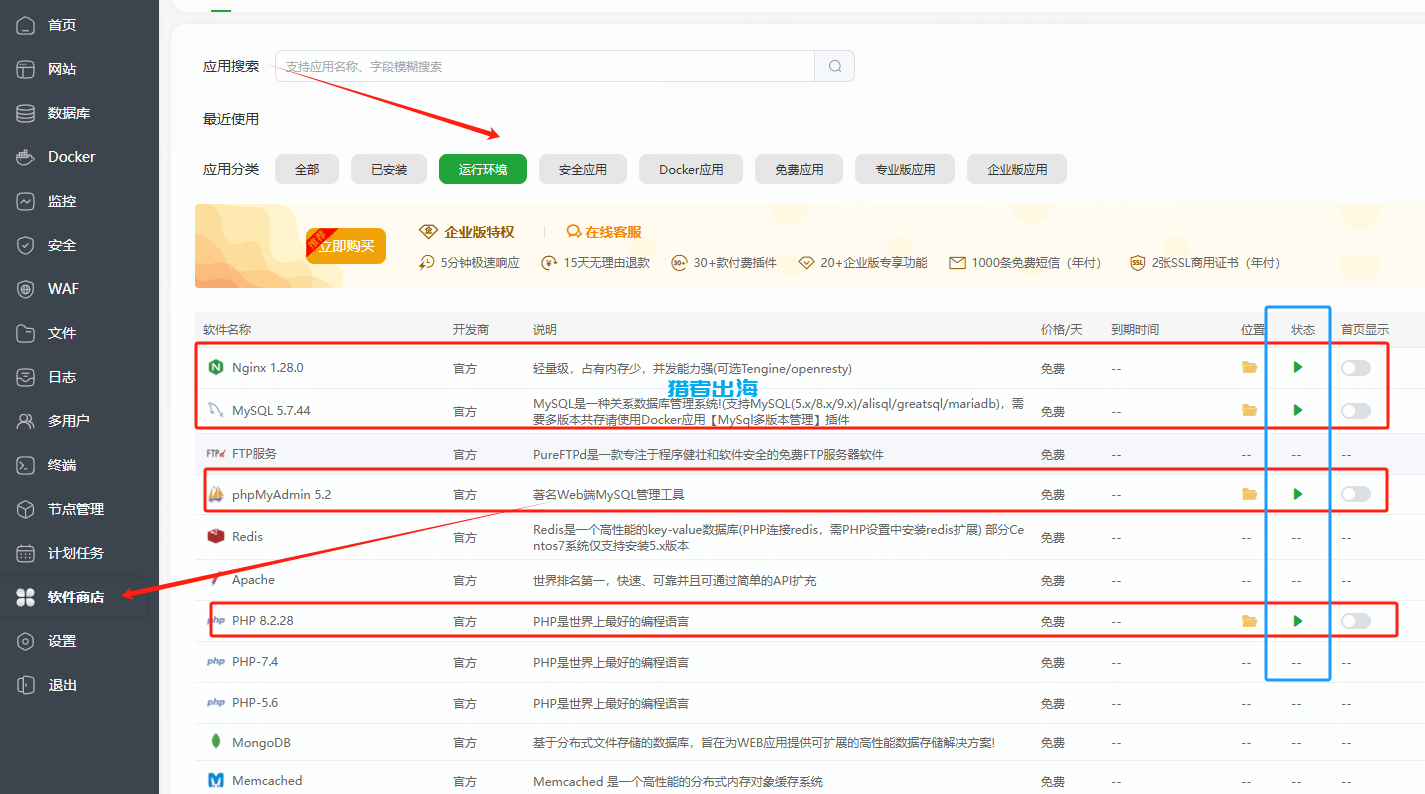Open the 首页 home sidebar item
The image size is (1425, 794).
click(x=62, y=25)
